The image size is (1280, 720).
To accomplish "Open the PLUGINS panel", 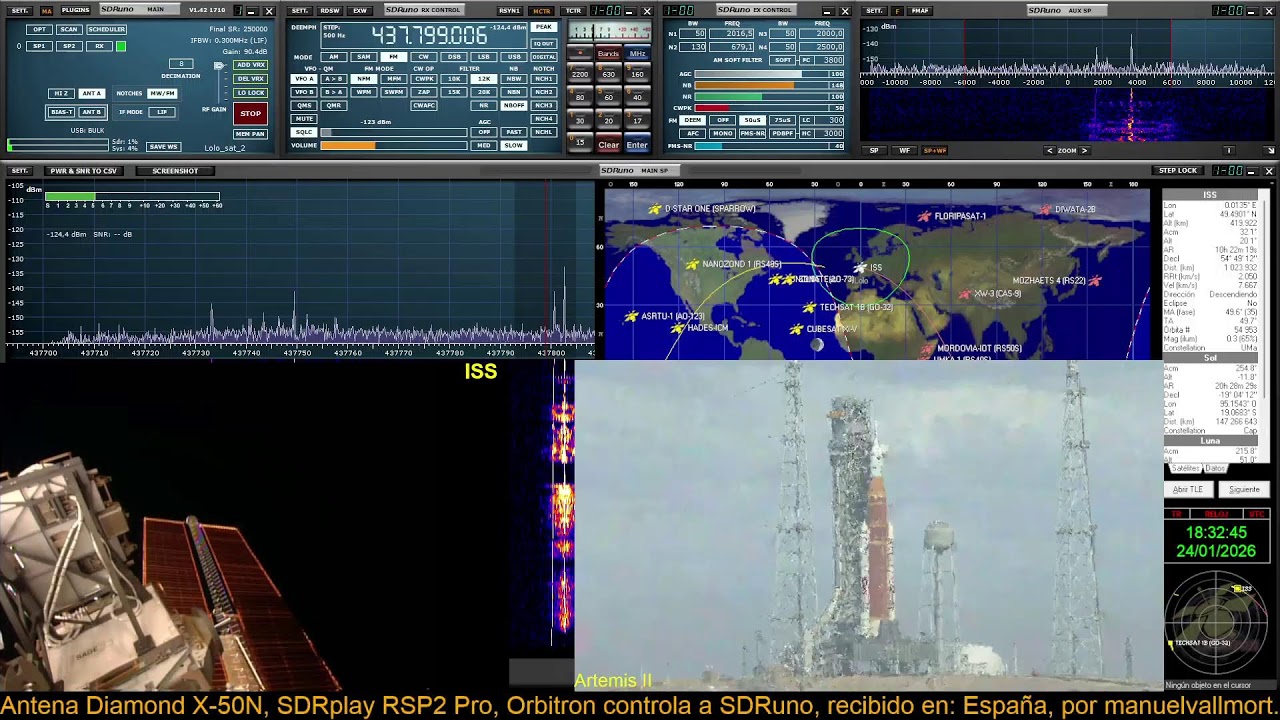I will [x=75, y=10].
